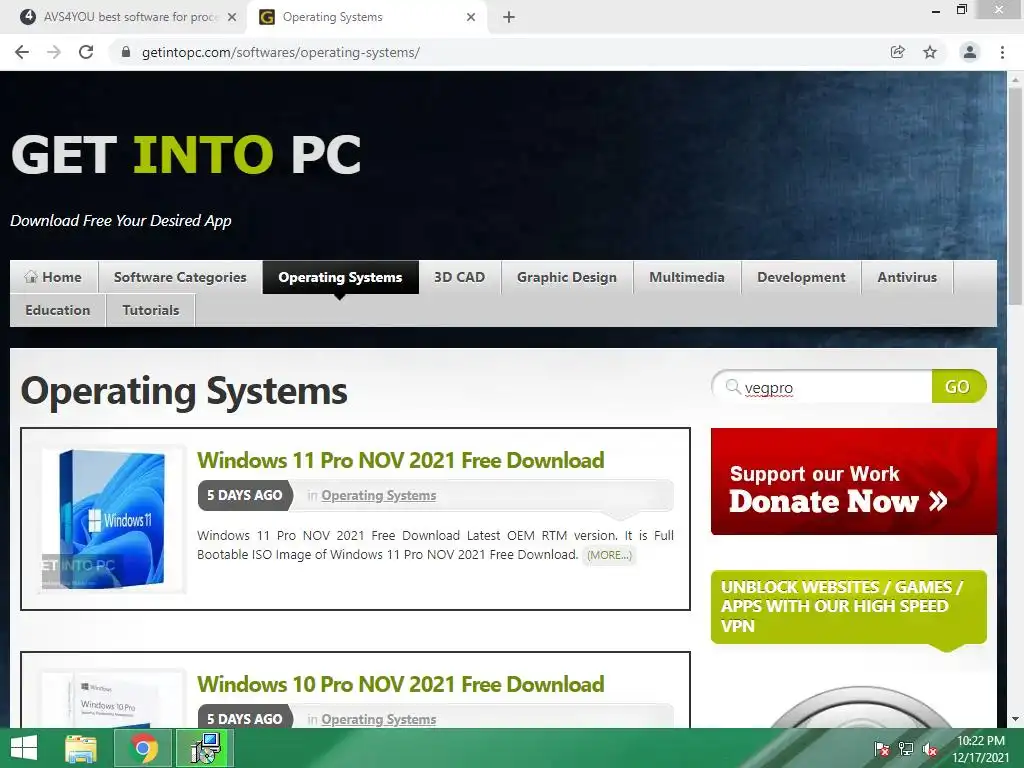This screenshot has height=768, width=1024.
Task: Open Operating Systems link under Windows 10 post
Action: [379, 719]
